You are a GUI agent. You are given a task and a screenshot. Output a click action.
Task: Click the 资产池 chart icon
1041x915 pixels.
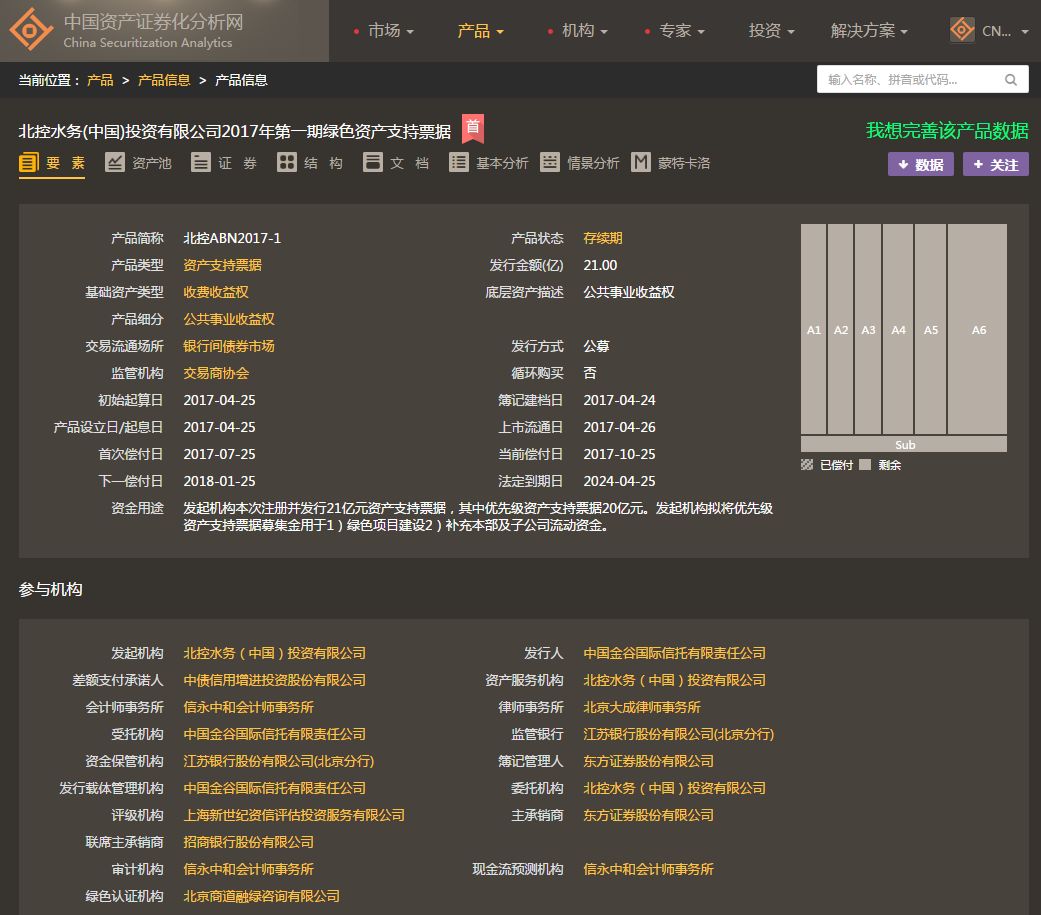click(115, 163)
